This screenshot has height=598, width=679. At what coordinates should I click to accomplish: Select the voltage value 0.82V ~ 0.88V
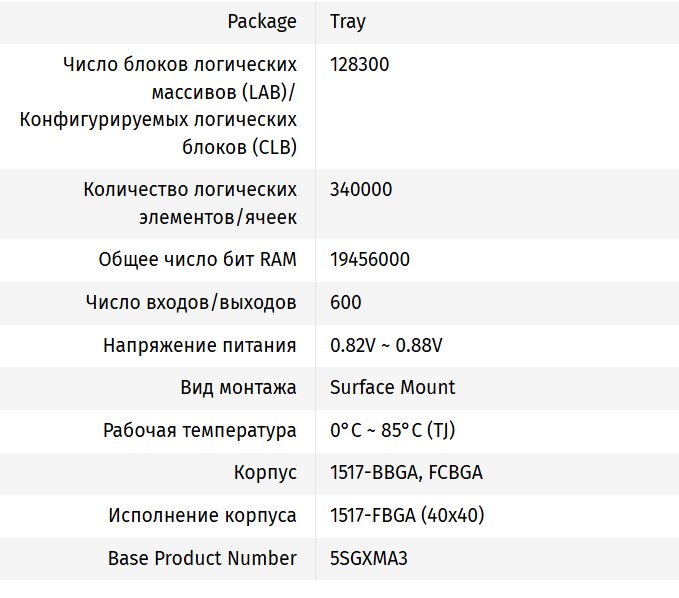(x=386, y=345)
